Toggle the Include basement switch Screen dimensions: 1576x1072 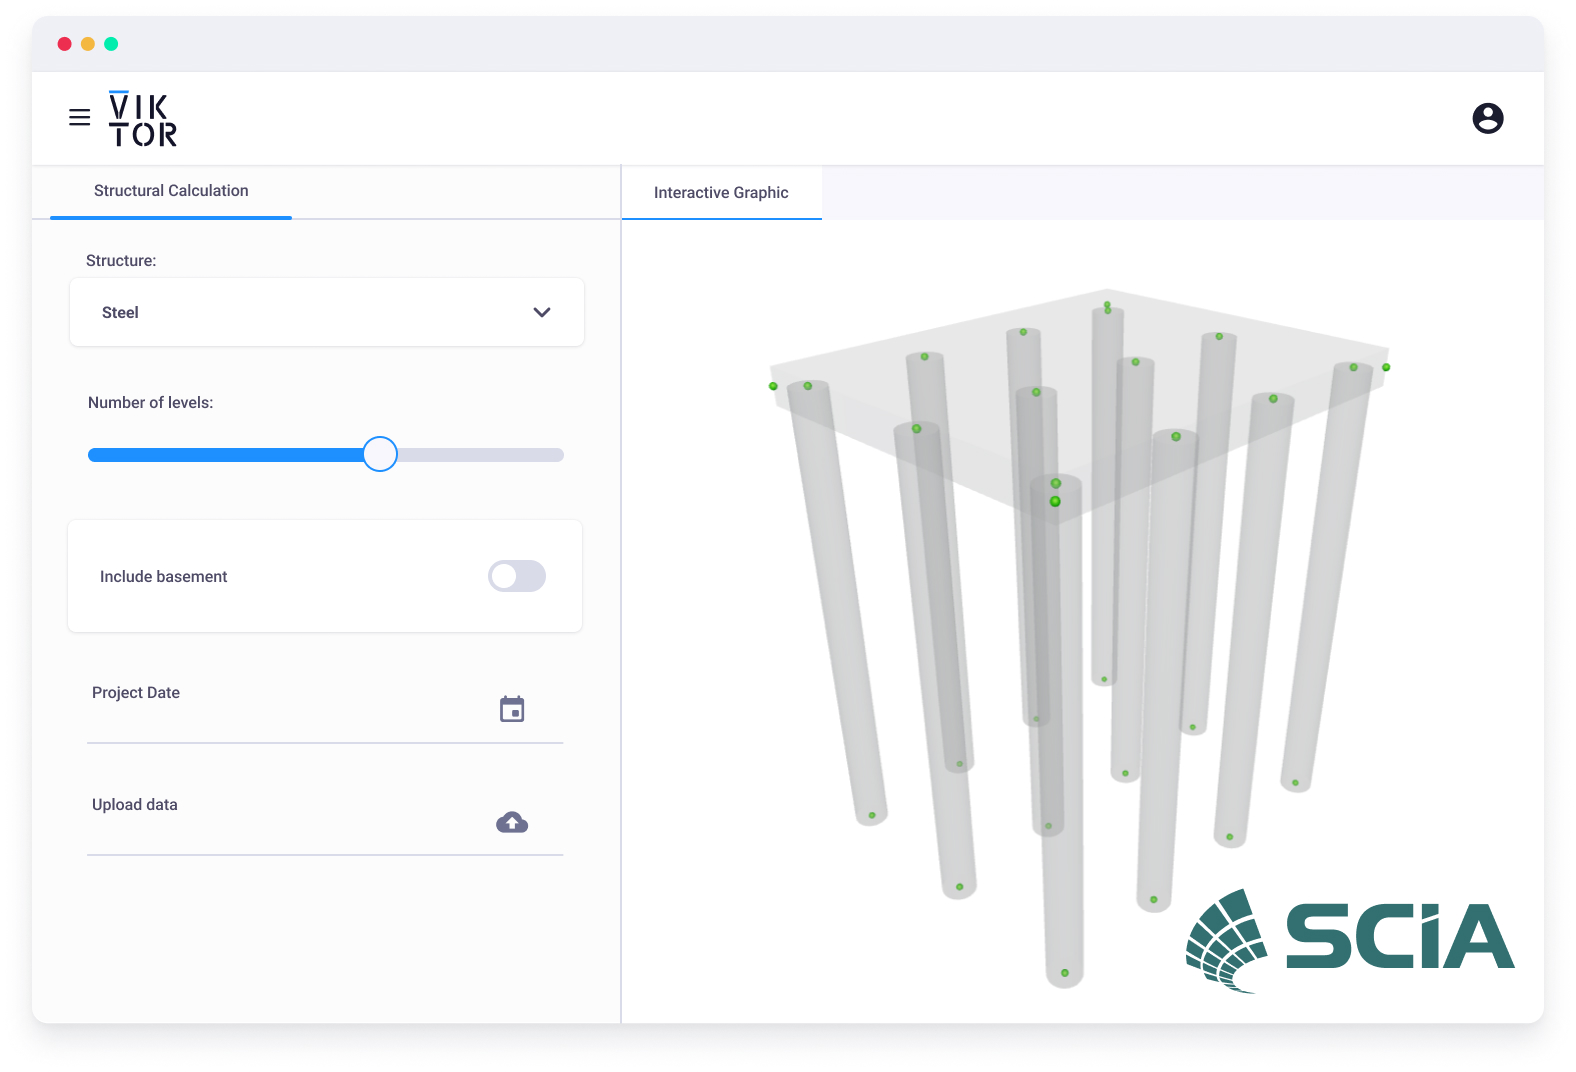point(516,576)
